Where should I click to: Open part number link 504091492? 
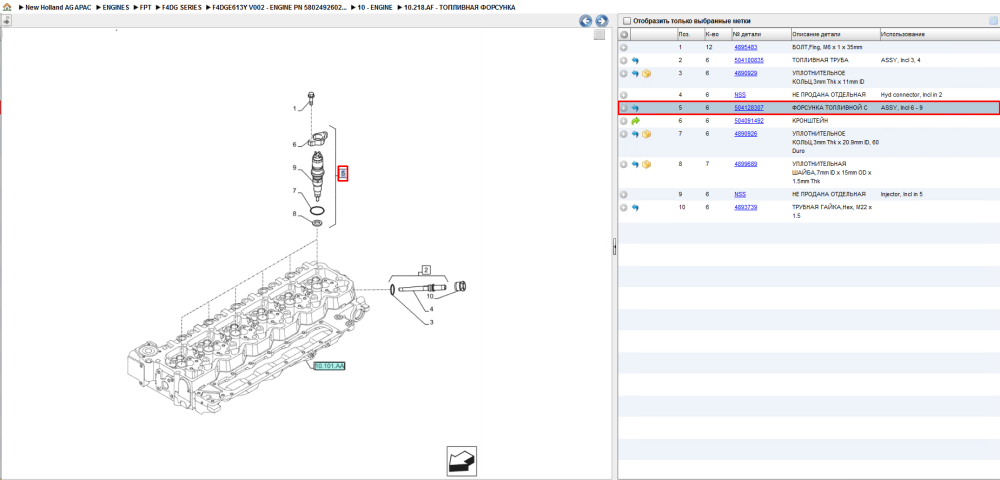(749, 120)
